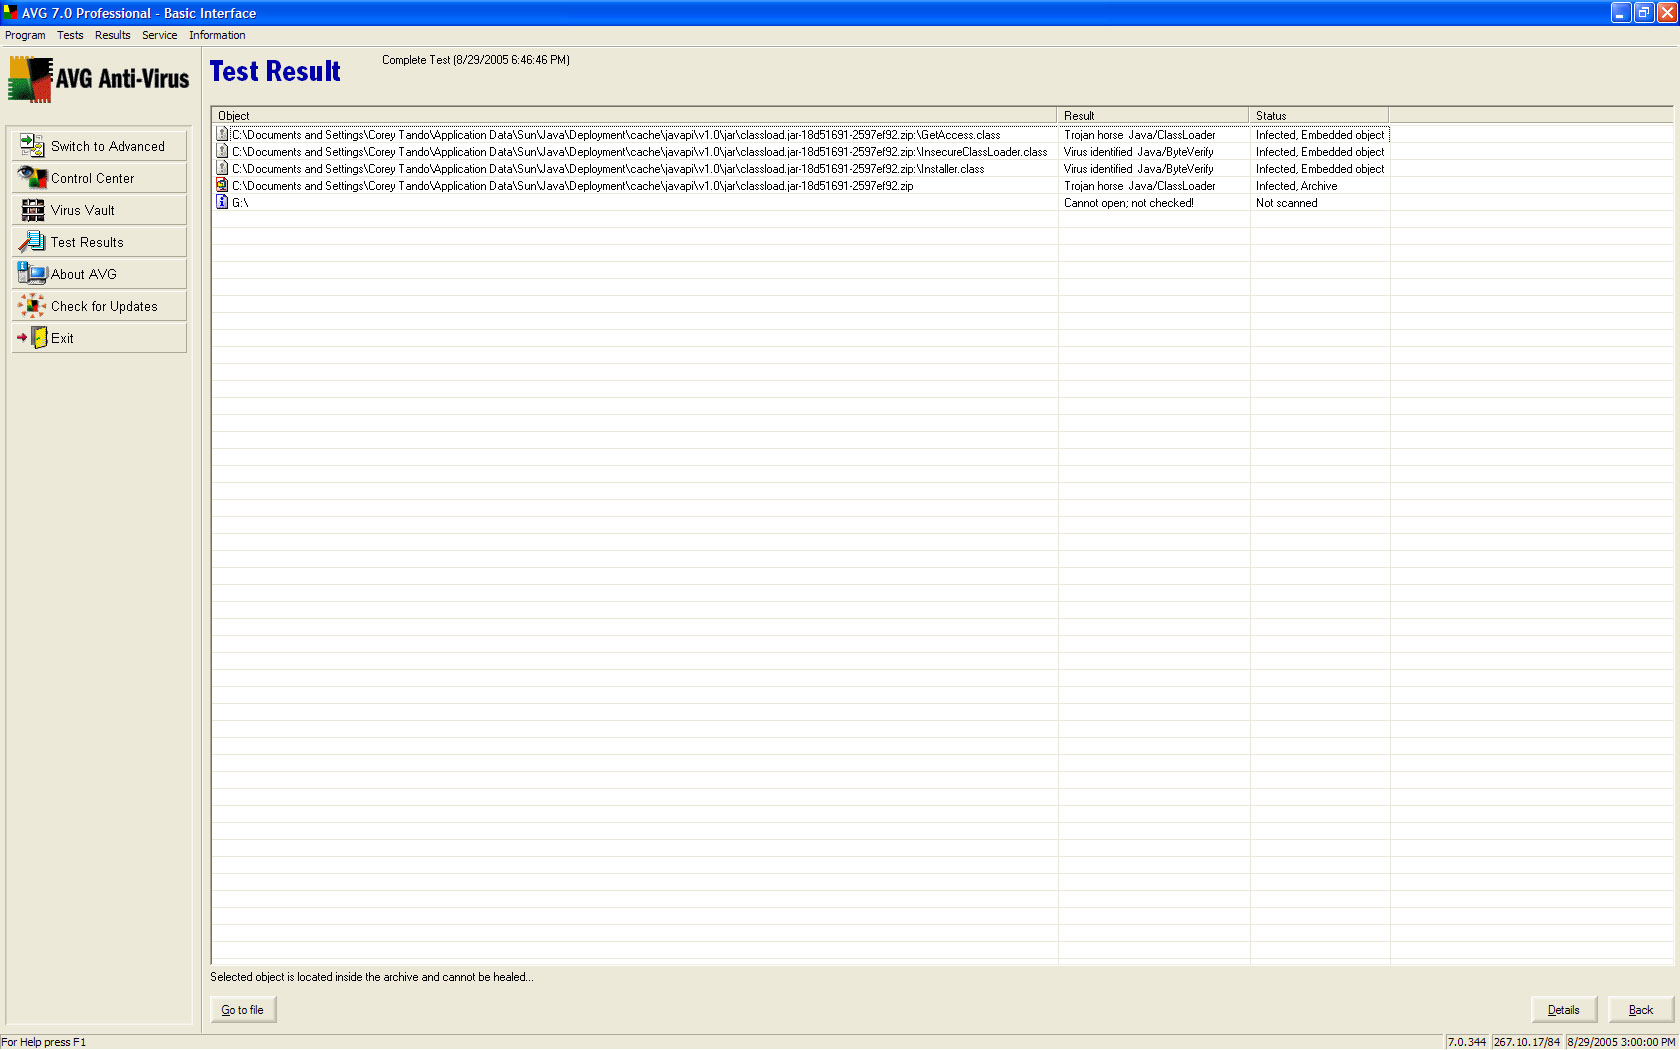1680x1050 pixels.
Task: Select the classload.jar zip archive path row
Action: pyautogui.click(x=573, y=186)
